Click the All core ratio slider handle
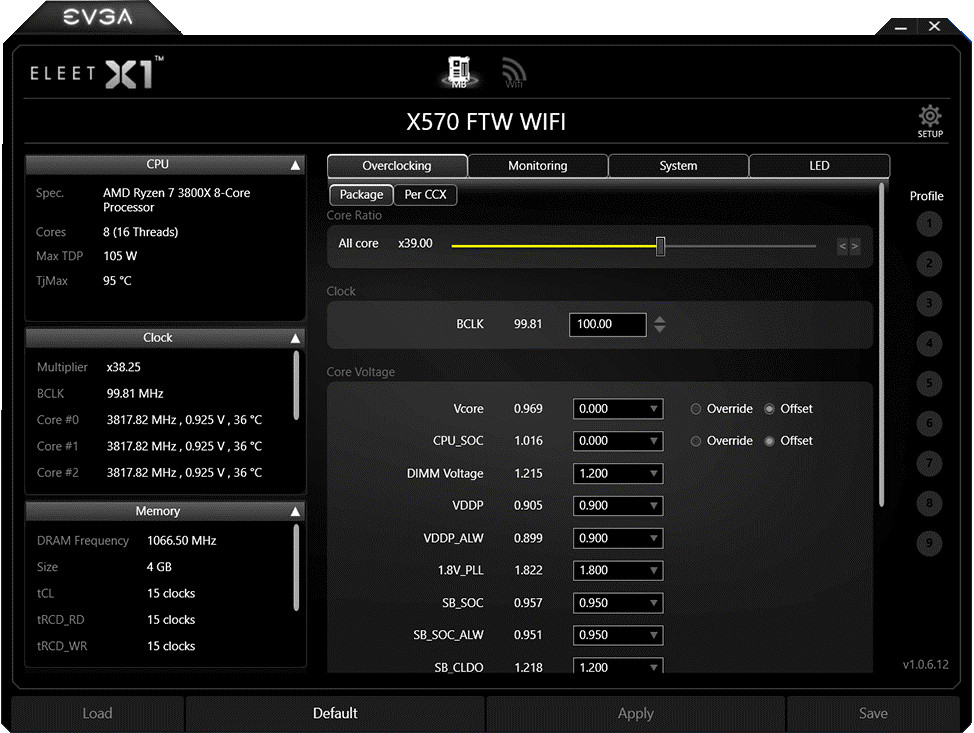Screen dimensions: 974x733 click(660, 246)
